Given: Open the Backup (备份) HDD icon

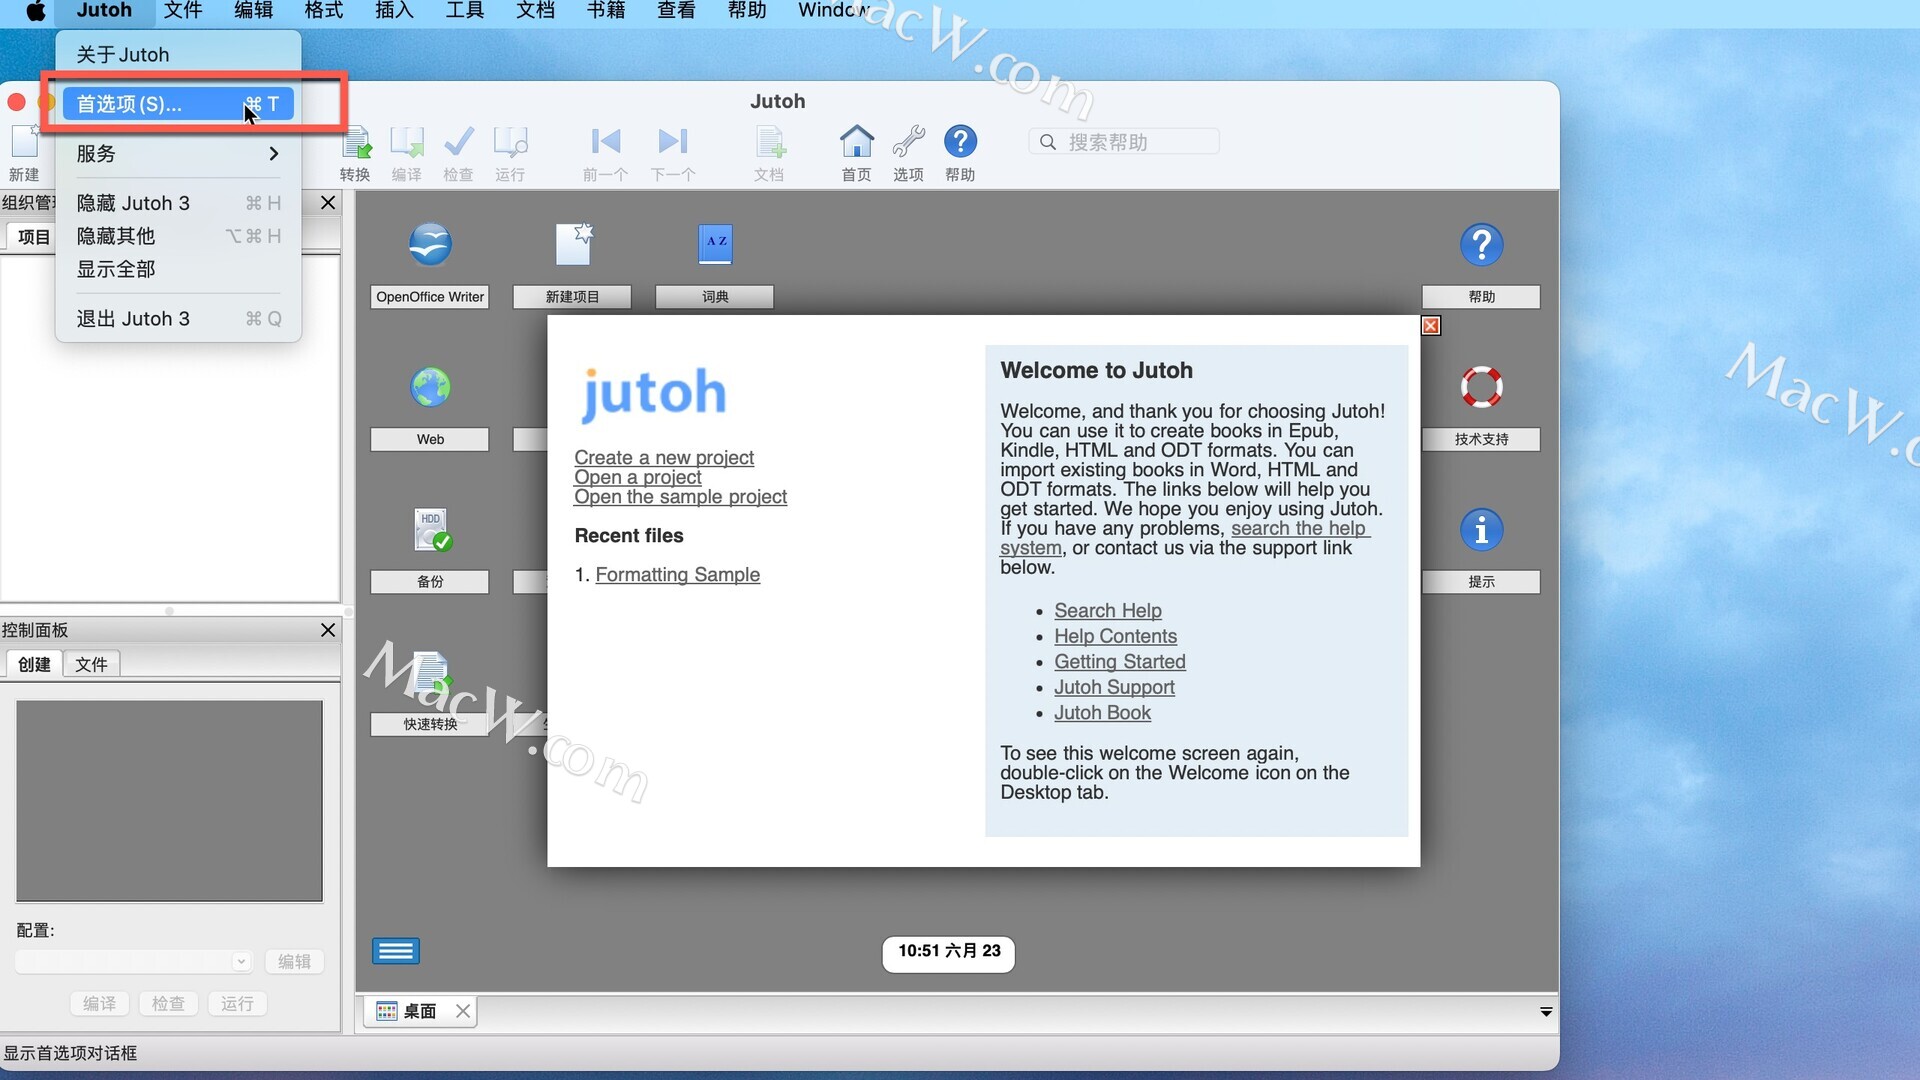Looking at the screenshot, I should [431, 530].
